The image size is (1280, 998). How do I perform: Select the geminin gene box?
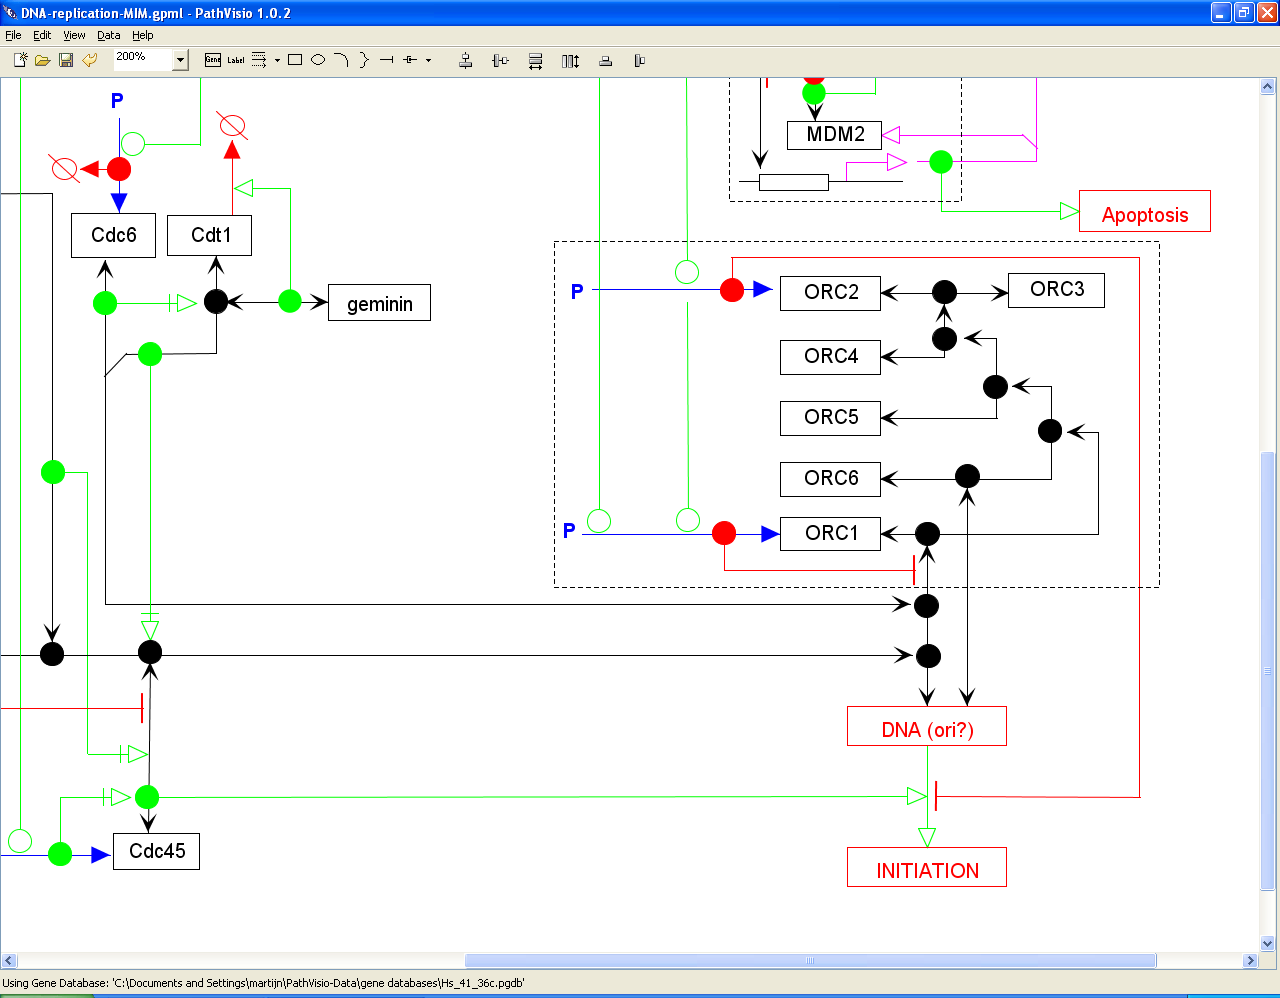coord(380,303)
